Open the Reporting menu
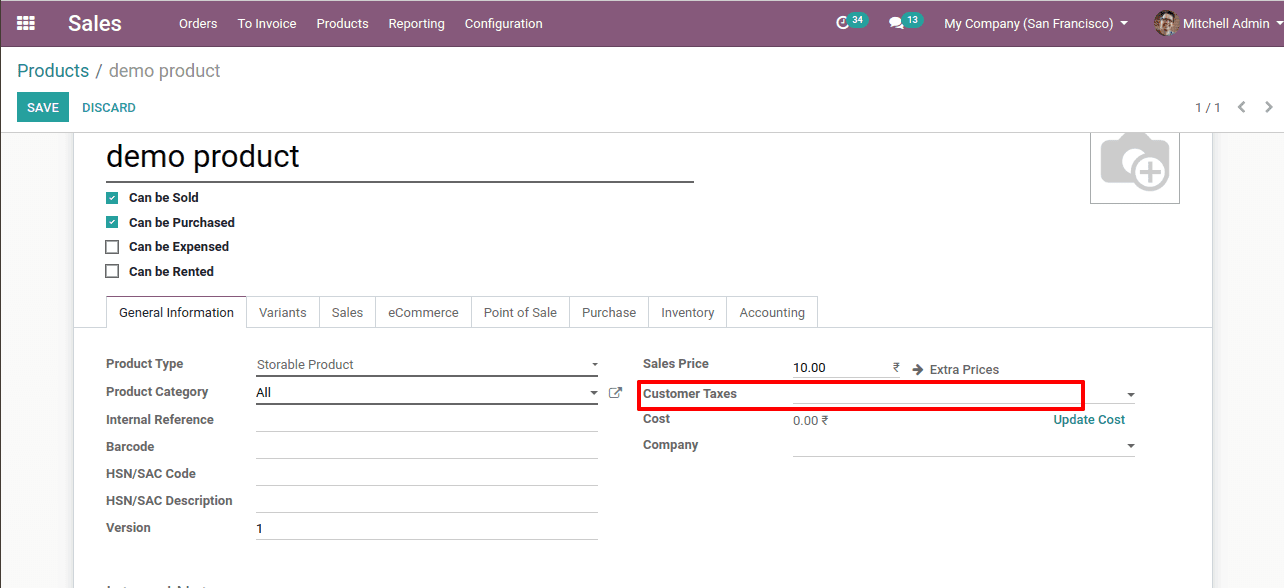The image size is (1284, 588). pyautogui.click(x=416, y=23)
